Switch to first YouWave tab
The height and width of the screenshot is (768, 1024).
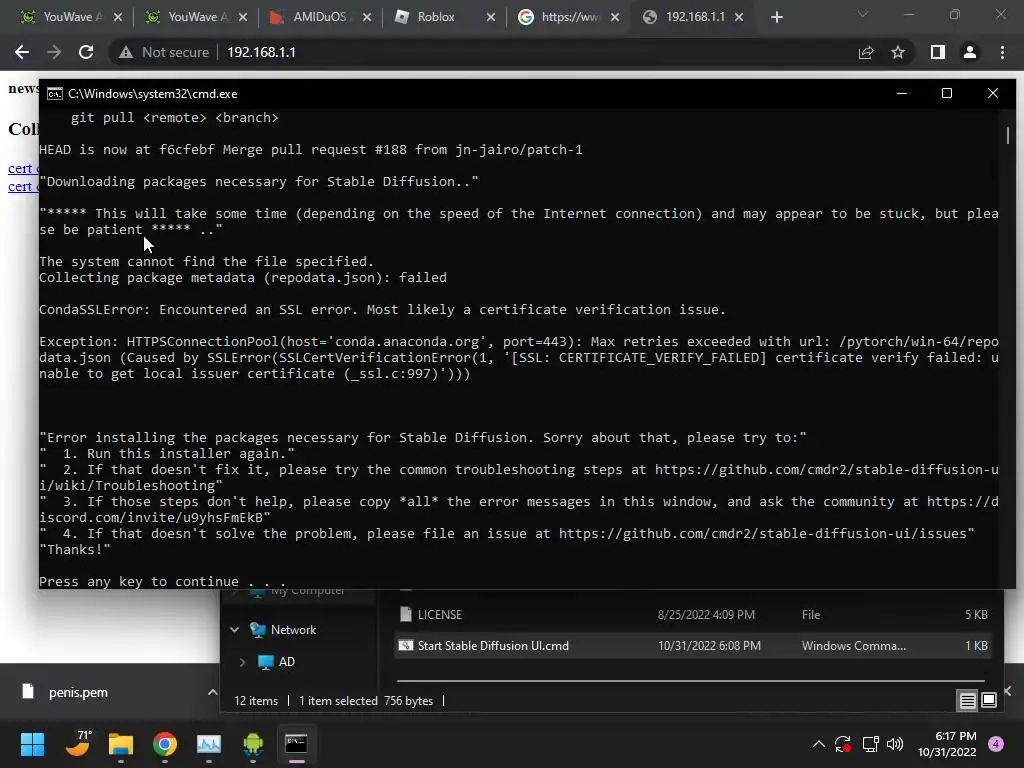point(71,17)
